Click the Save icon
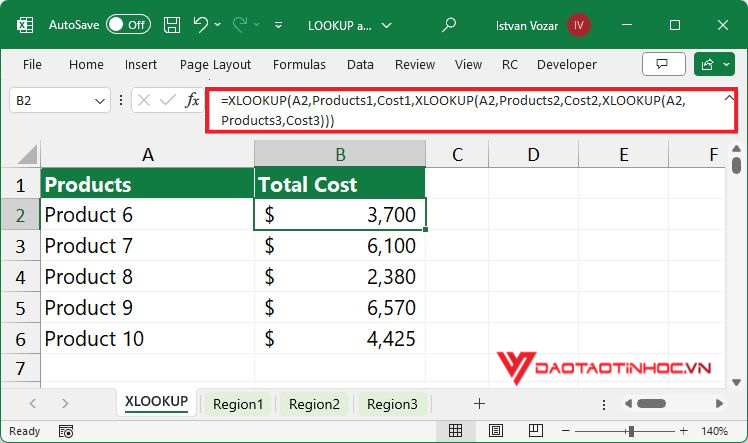This screenshot has height=443, width=748. point(172,25)
